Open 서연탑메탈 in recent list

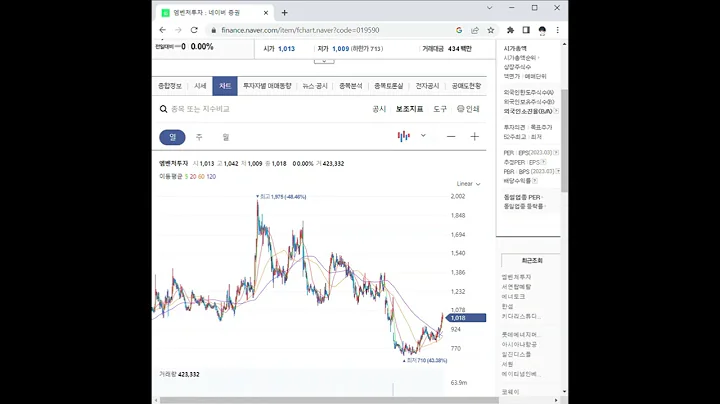[x=516, y=287]
